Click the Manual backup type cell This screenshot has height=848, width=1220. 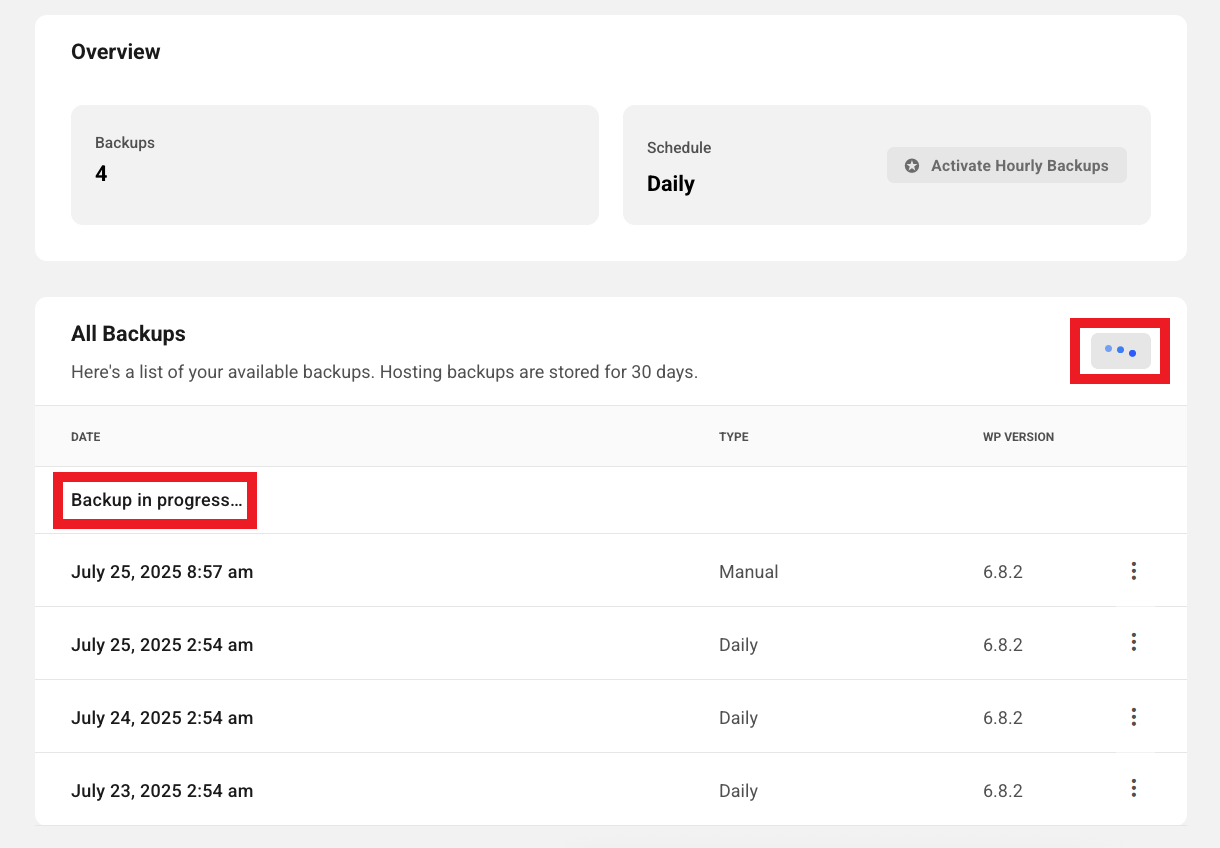tap(748, 572)
